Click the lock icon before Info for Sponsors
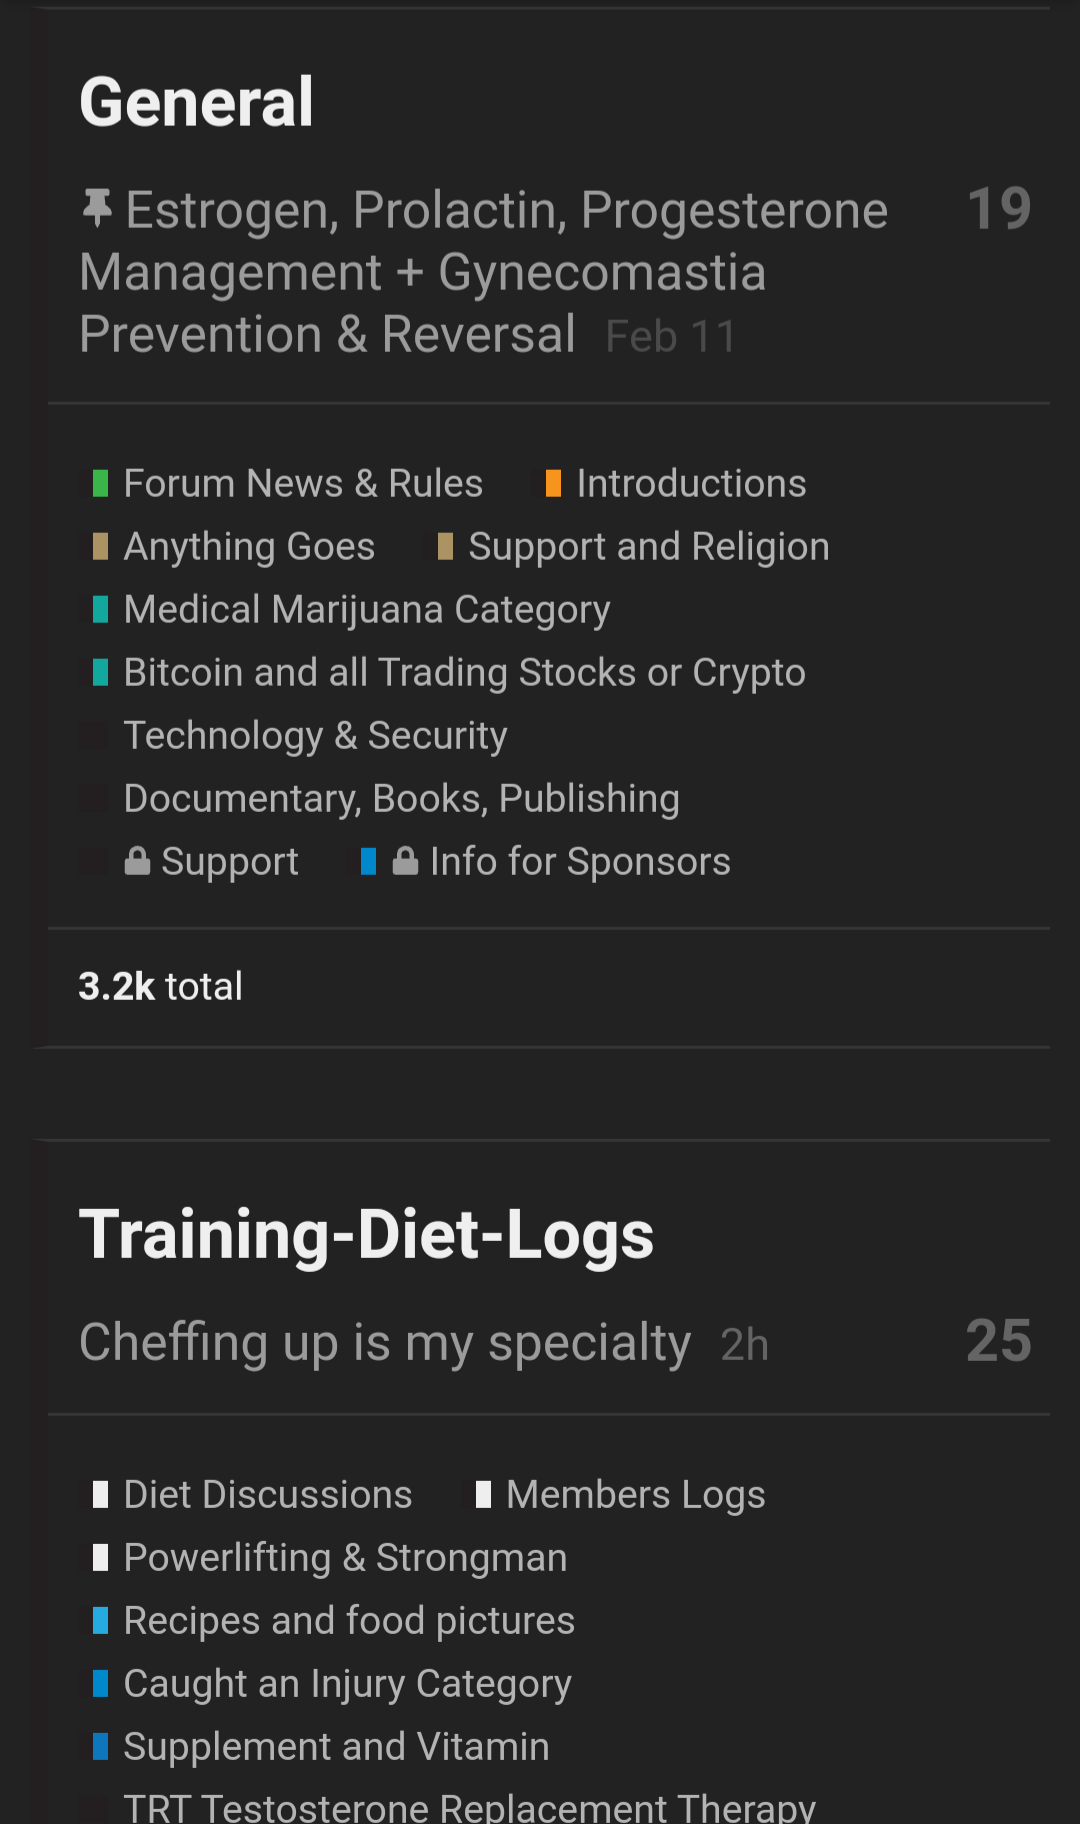The image size is (1080, 1824). [x=405, y=861]
